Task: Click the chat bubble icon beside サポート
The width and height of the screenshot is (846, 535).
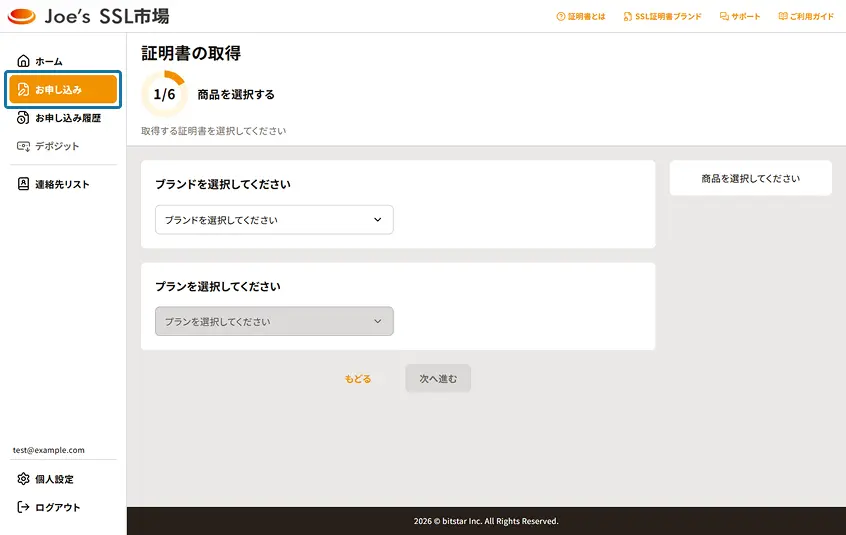Action: click(724, 17)
